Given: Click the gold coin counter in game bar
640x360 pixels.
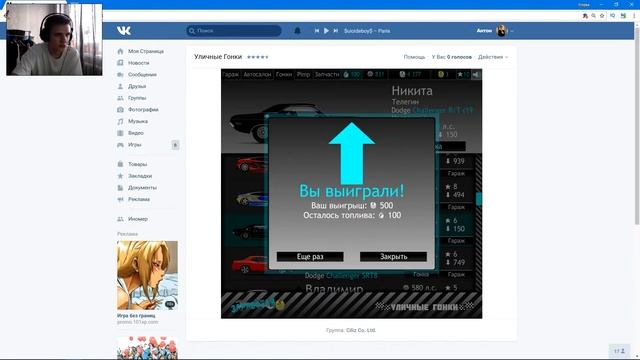Looking at the screenshot, I should click(x=443, y=74).
